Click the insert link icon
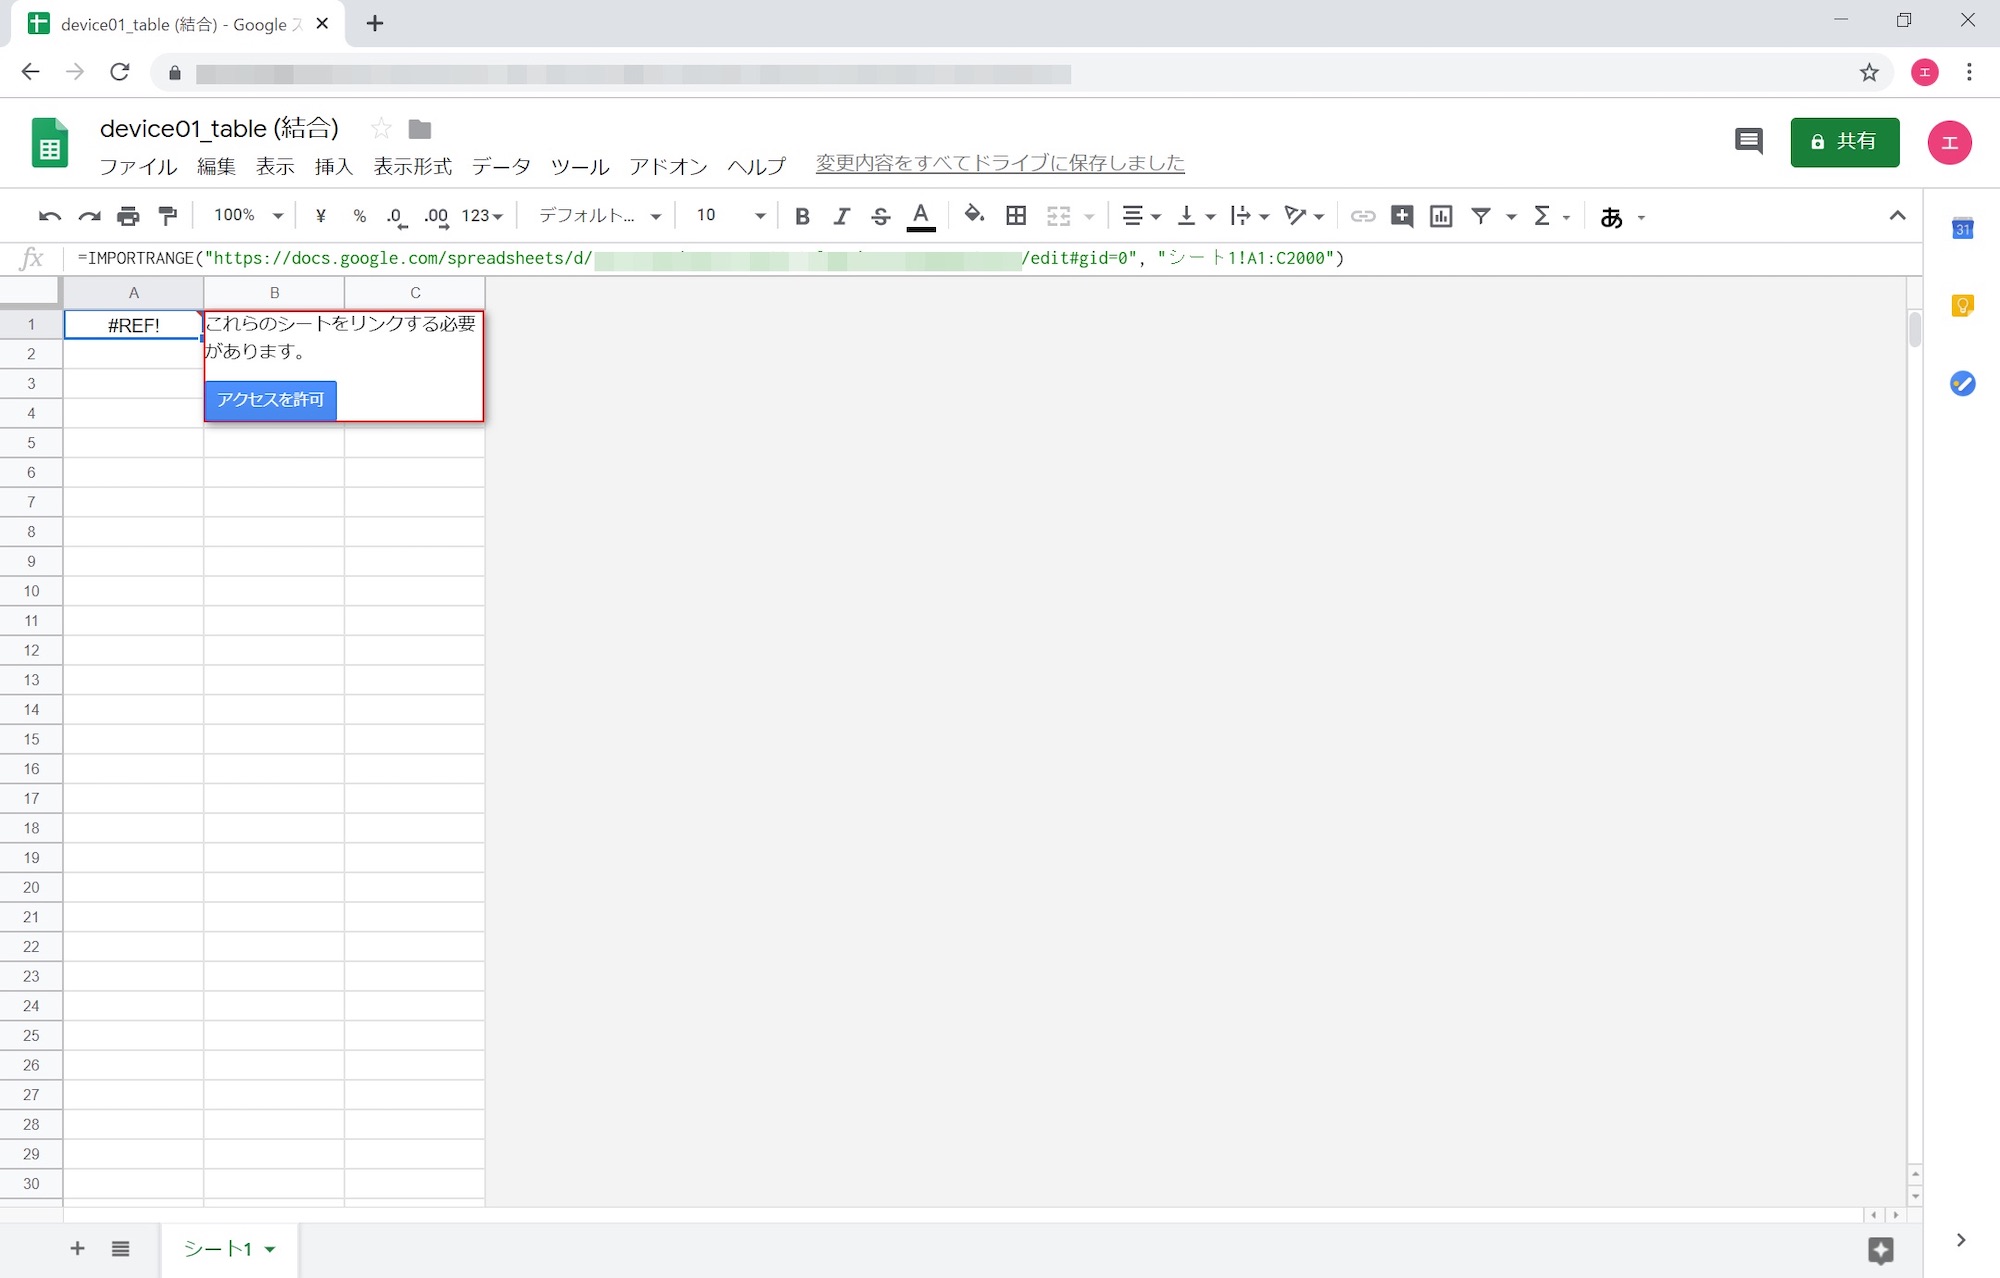Screen dimensions: 2000x1278 click(x=1363, y=215)
